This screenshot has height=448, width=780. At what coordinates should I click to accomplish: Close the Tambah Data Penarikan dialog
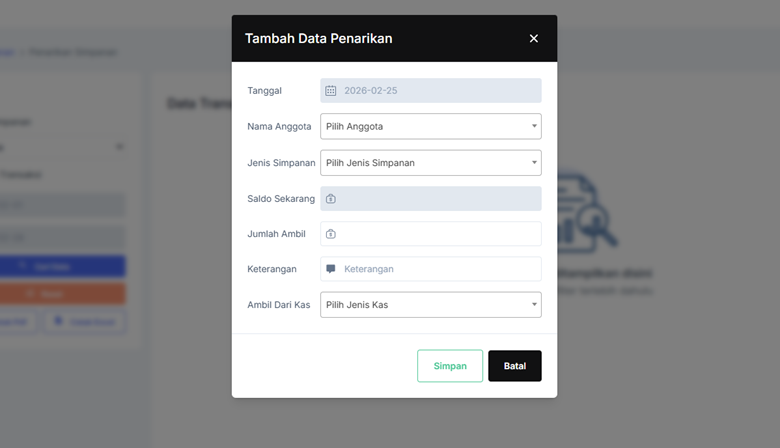coord(533,38)
